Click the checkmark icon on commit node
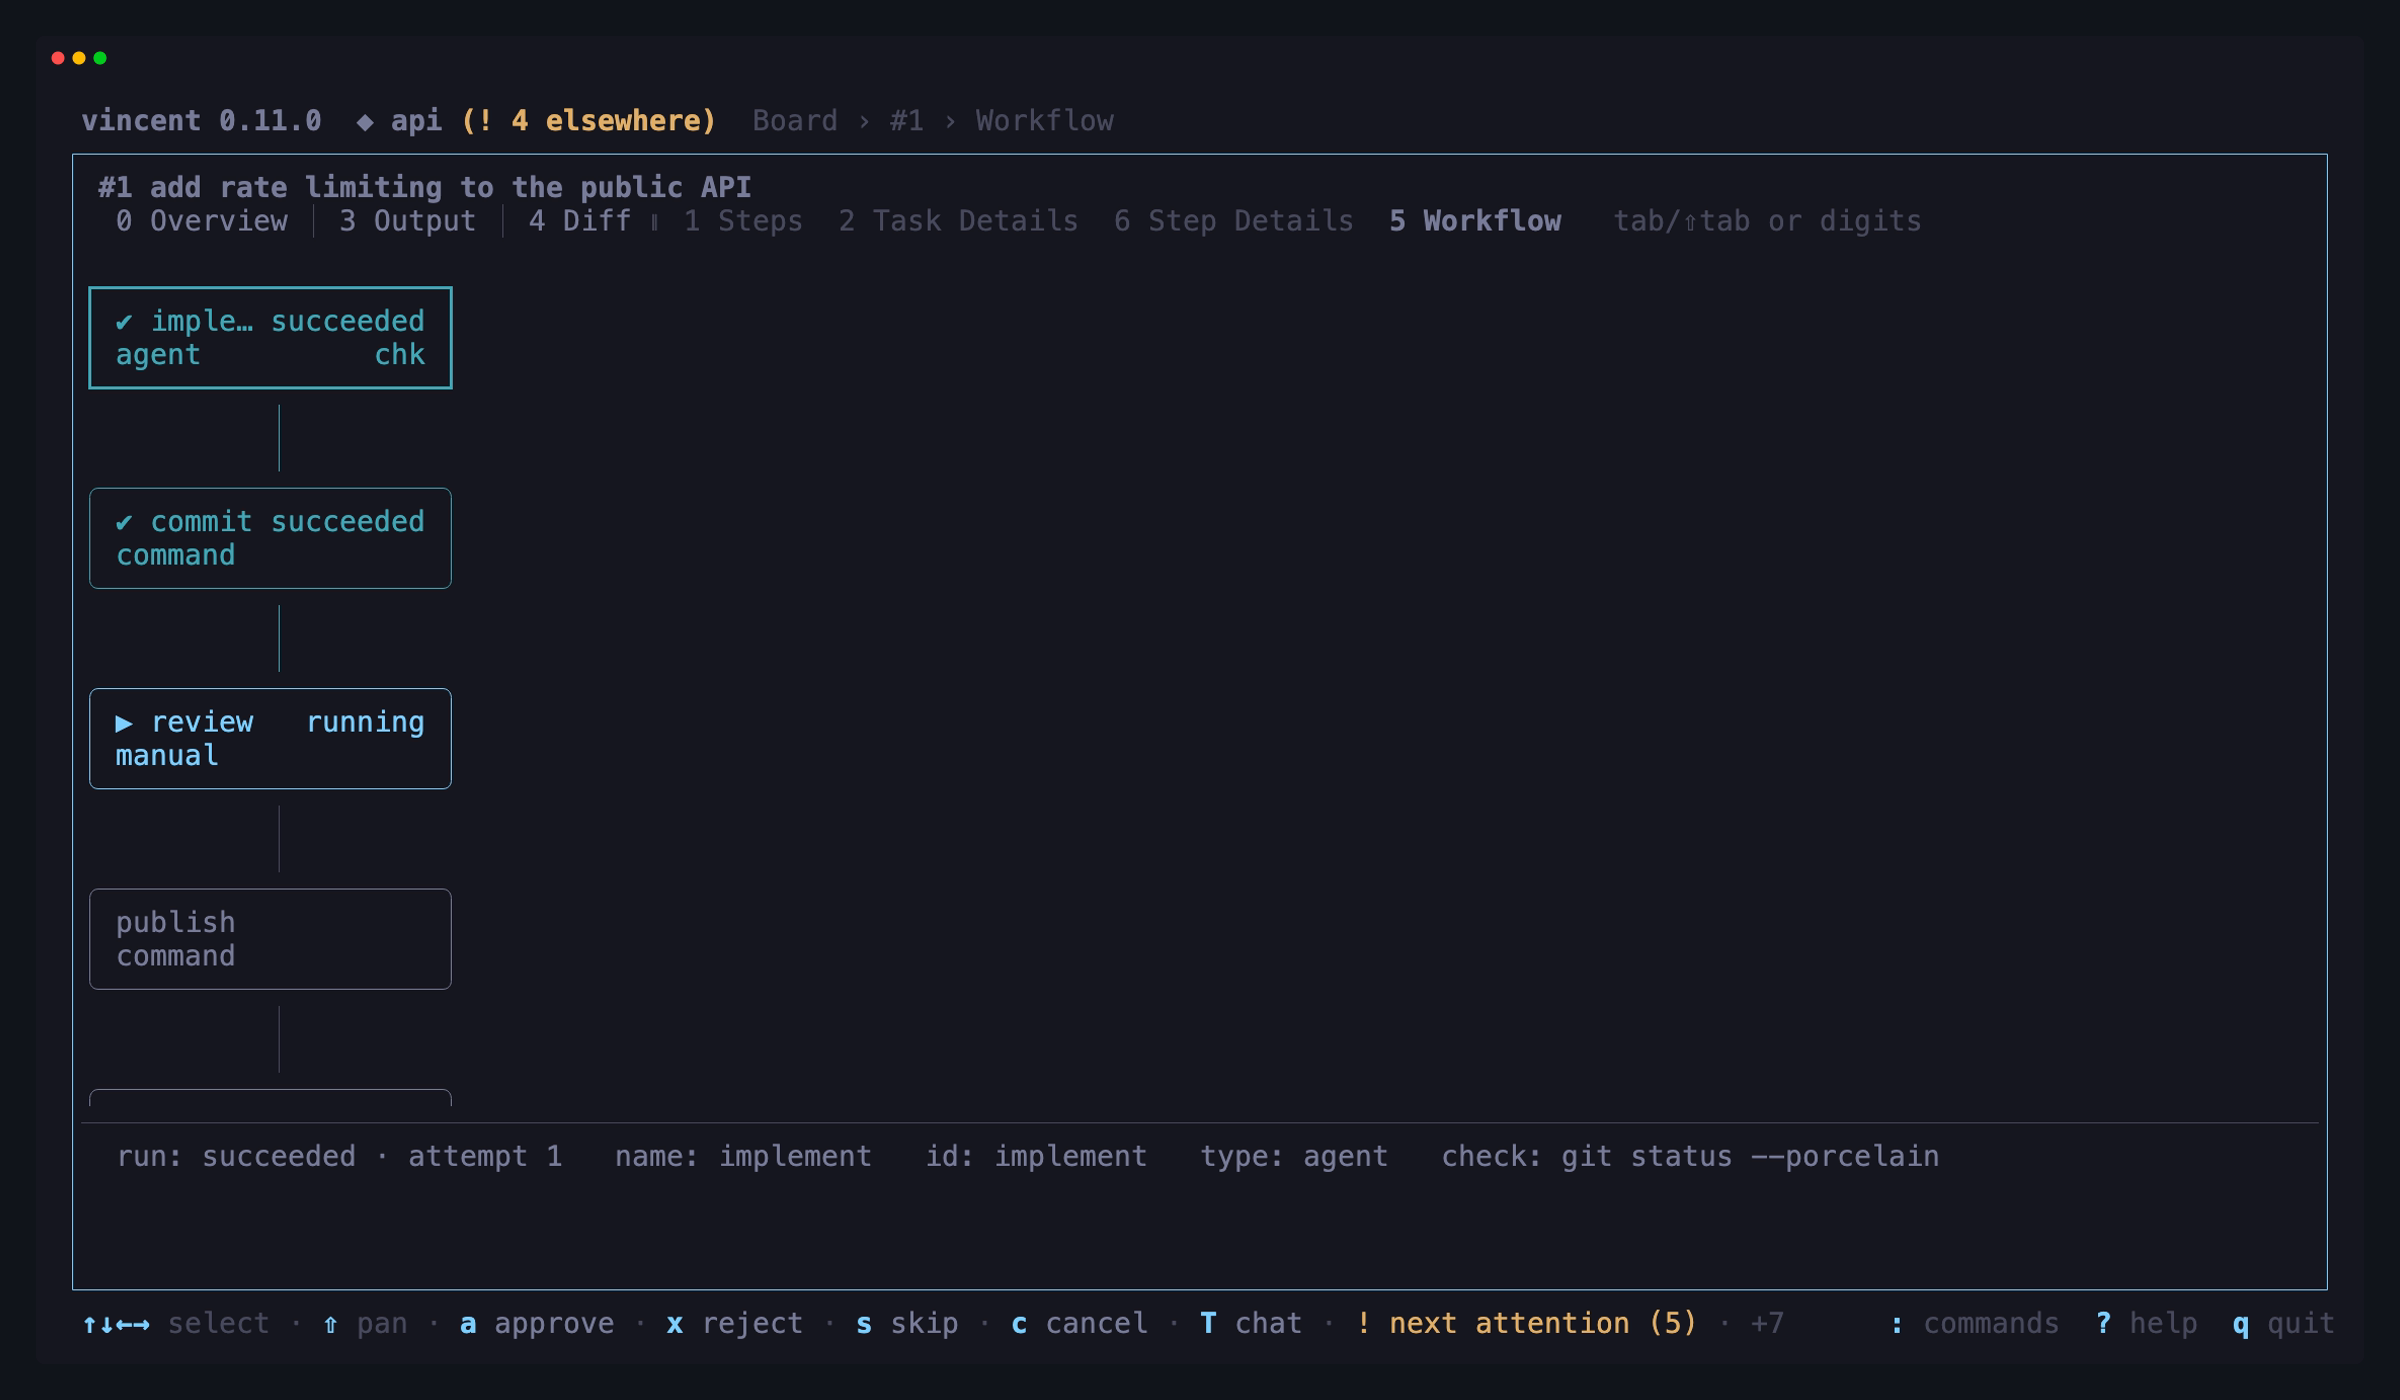2400x1400 pixels. pyautogui.click(x=124, y=522)
